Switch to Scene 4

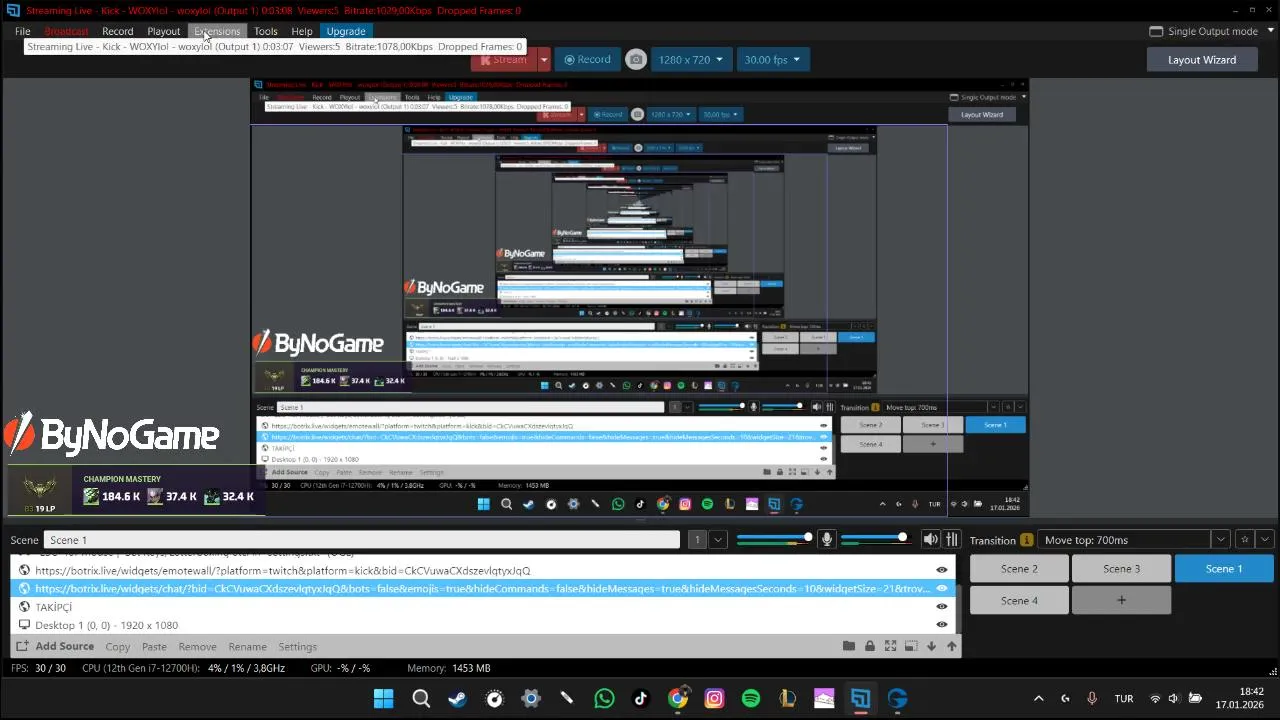(1019, 601)
